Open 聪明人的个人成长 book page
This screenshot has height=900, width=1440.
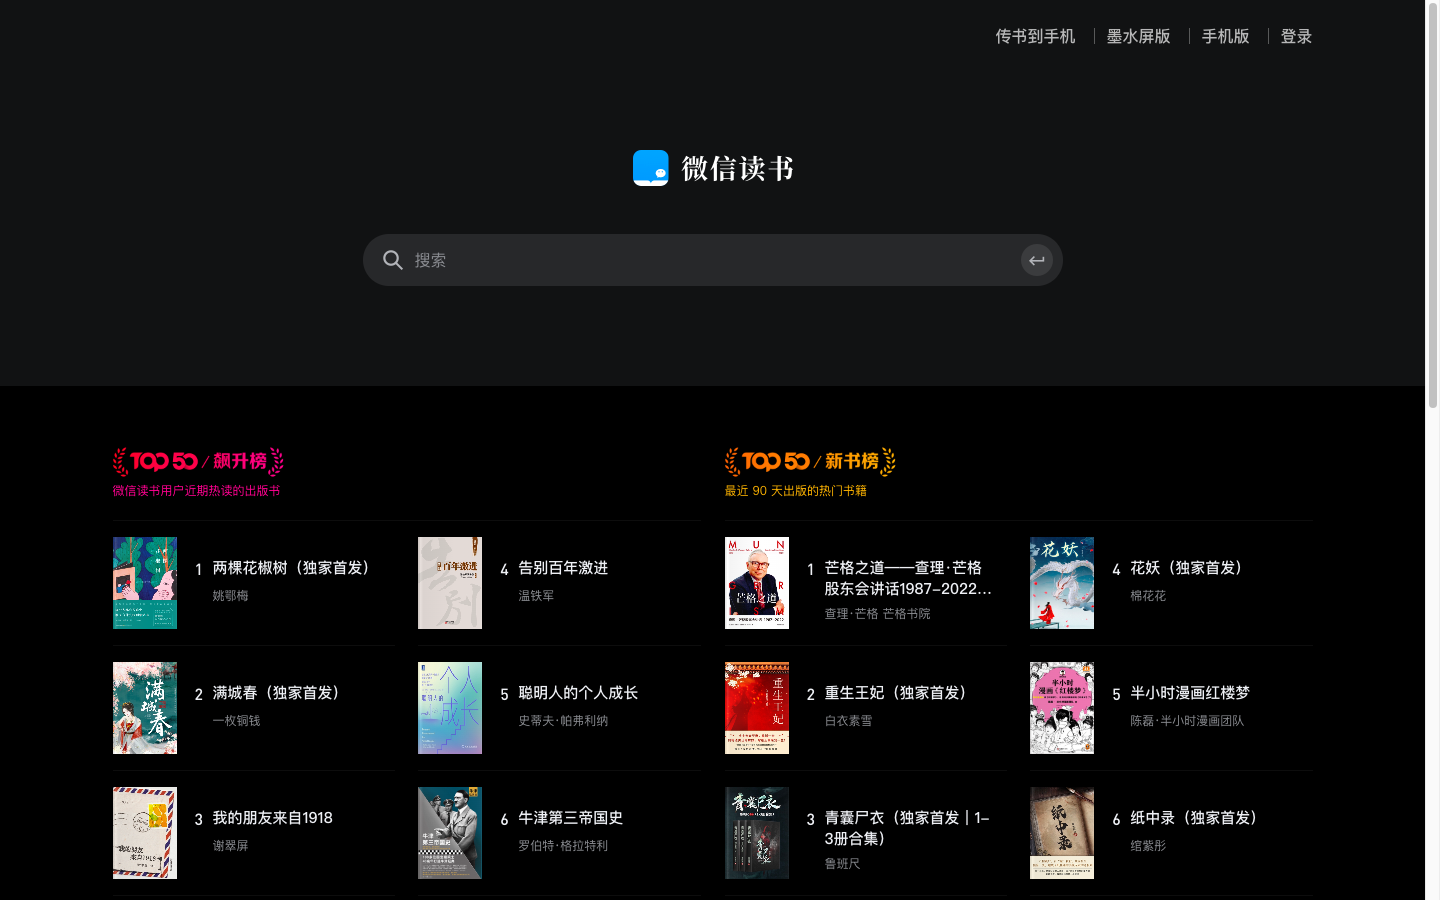(x=575, y=692)
